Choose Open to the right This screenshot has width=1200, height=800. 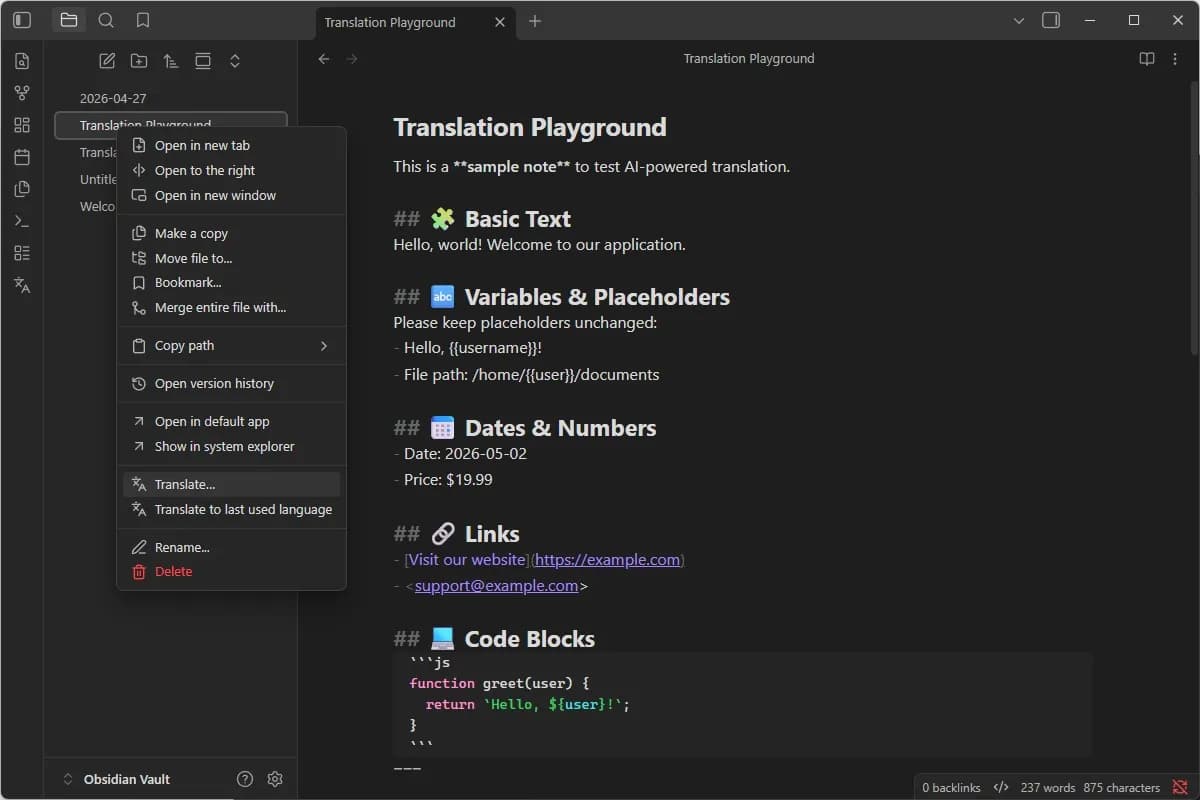(x=231, y=170)
